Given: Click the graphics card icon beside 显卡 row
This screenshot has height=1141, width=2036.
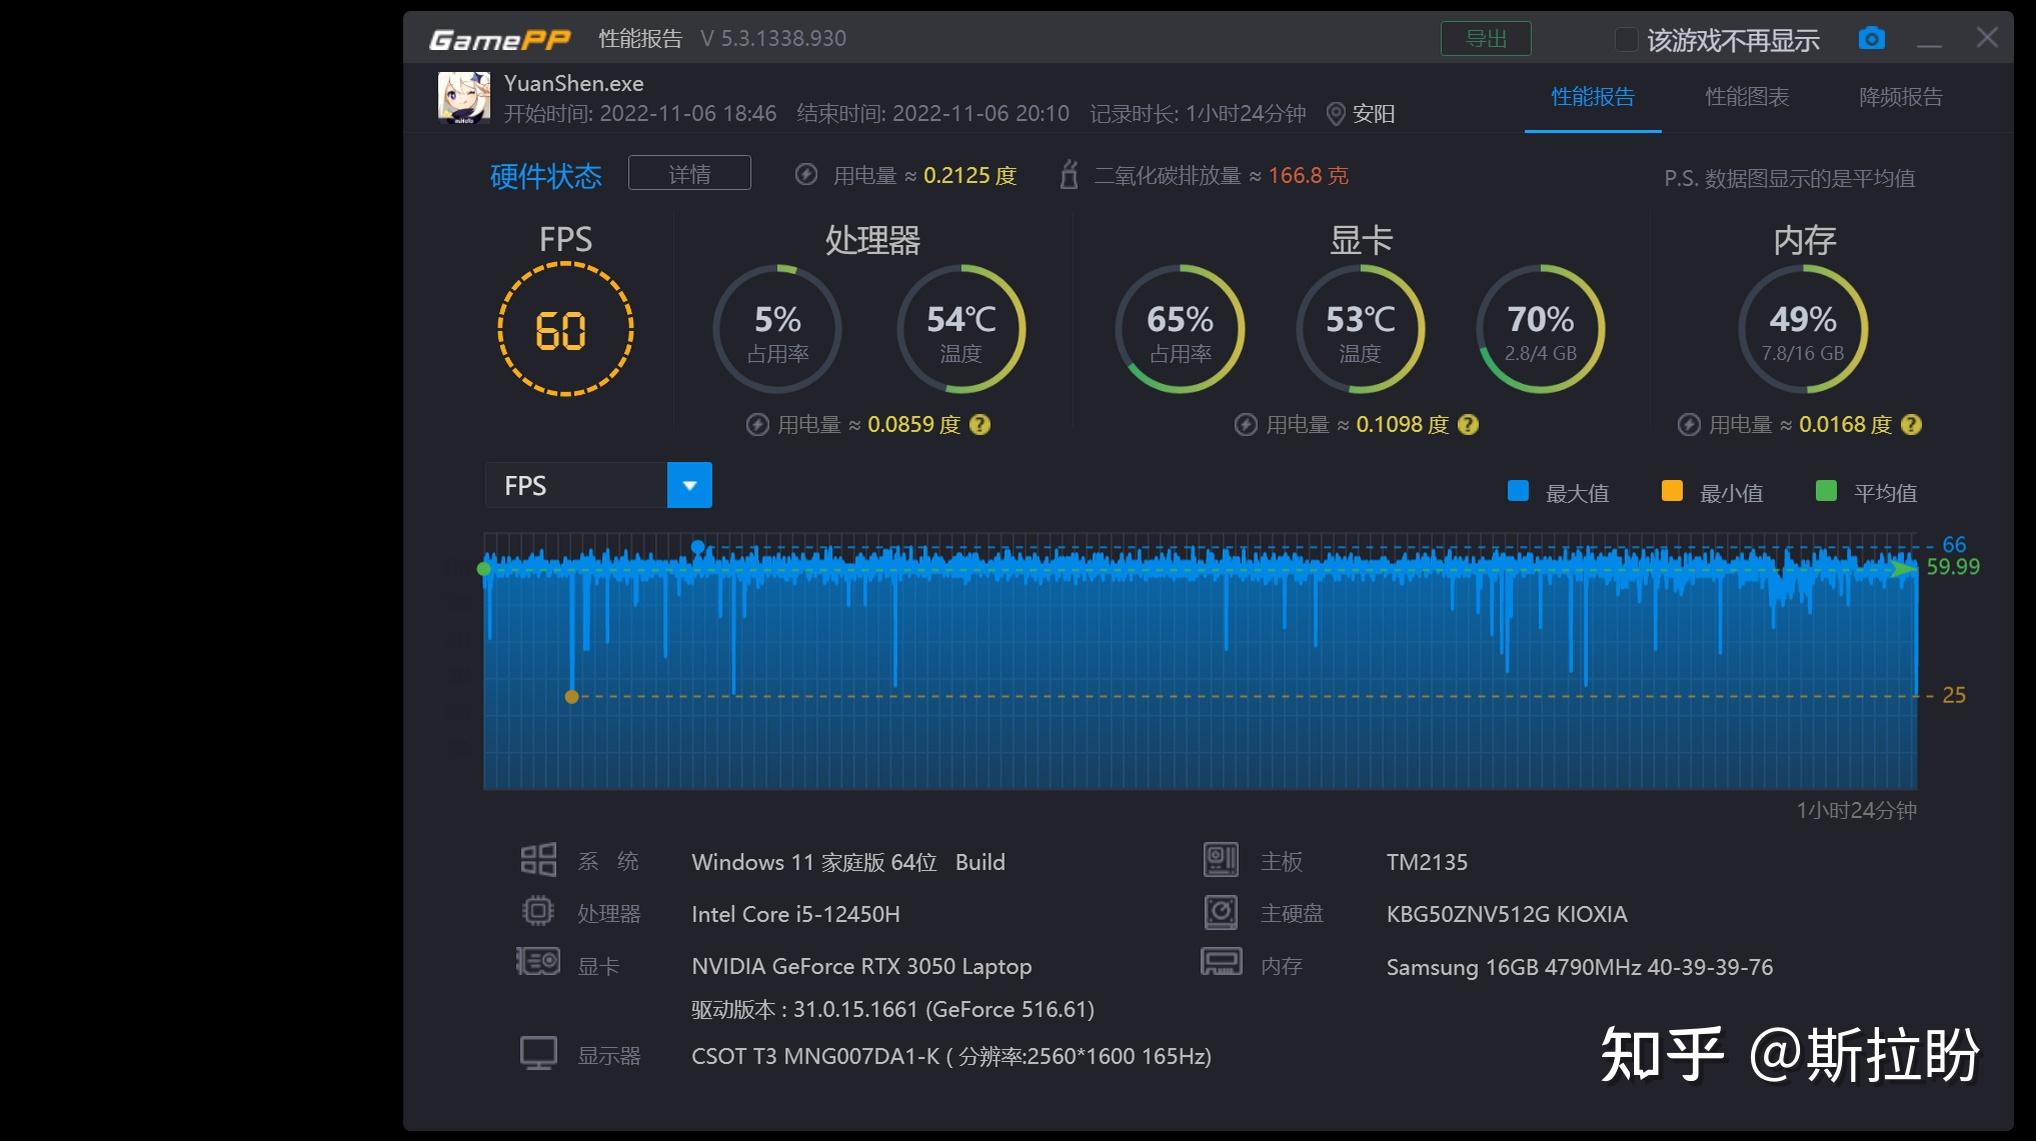Looking at the screenshot, I should coord(538,962).
